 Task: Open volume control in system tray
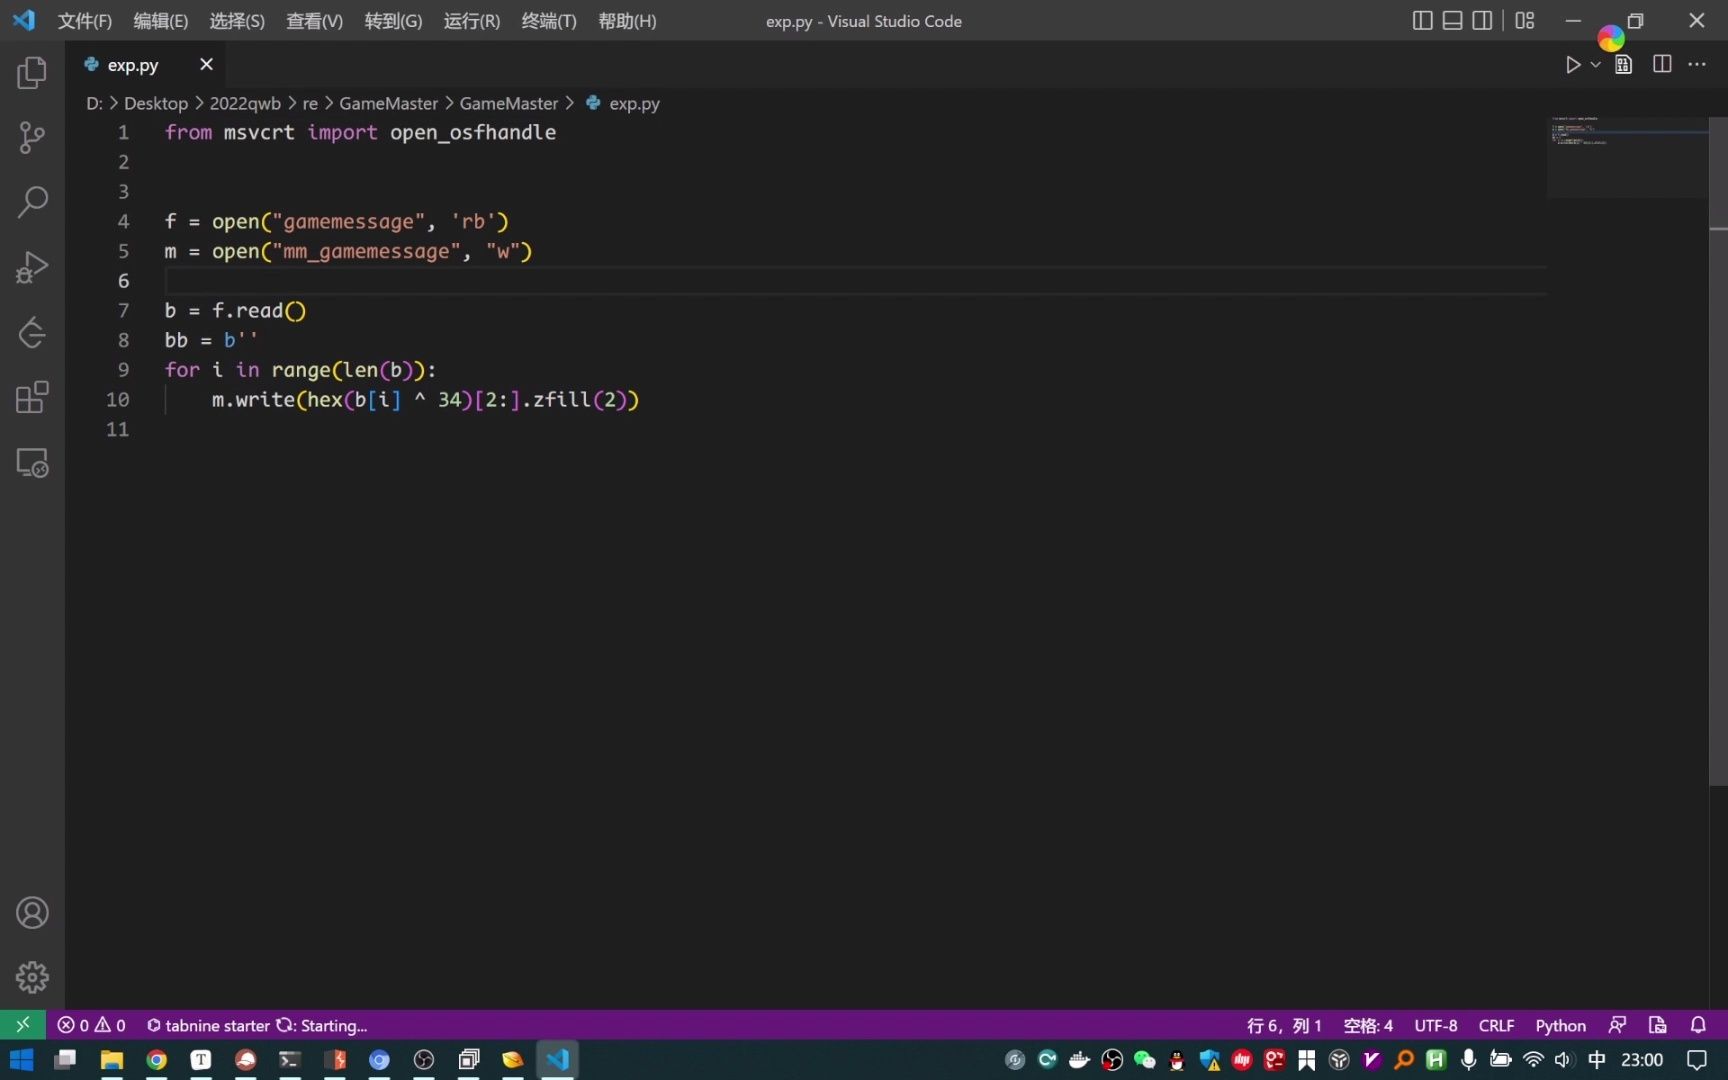click(x=1564, y=1060)
